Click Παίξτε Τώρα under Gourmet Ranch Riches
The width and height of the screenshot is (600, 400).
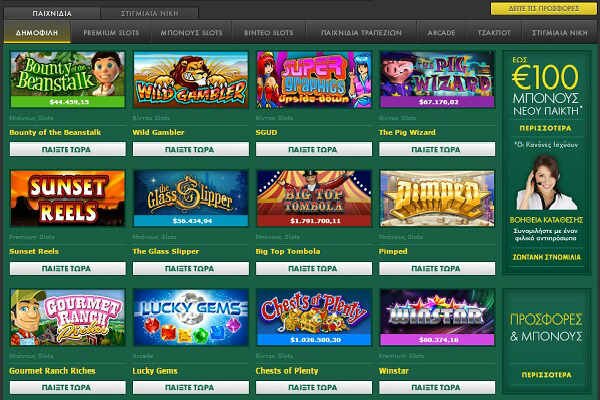tap(67, 387)
